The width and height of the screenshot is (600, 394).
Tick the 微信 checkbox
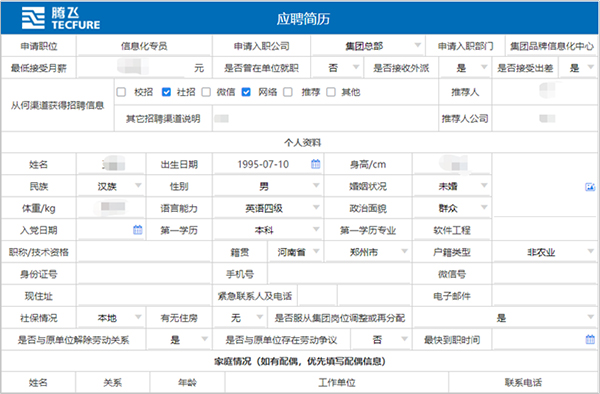click(x=206, y=92)
